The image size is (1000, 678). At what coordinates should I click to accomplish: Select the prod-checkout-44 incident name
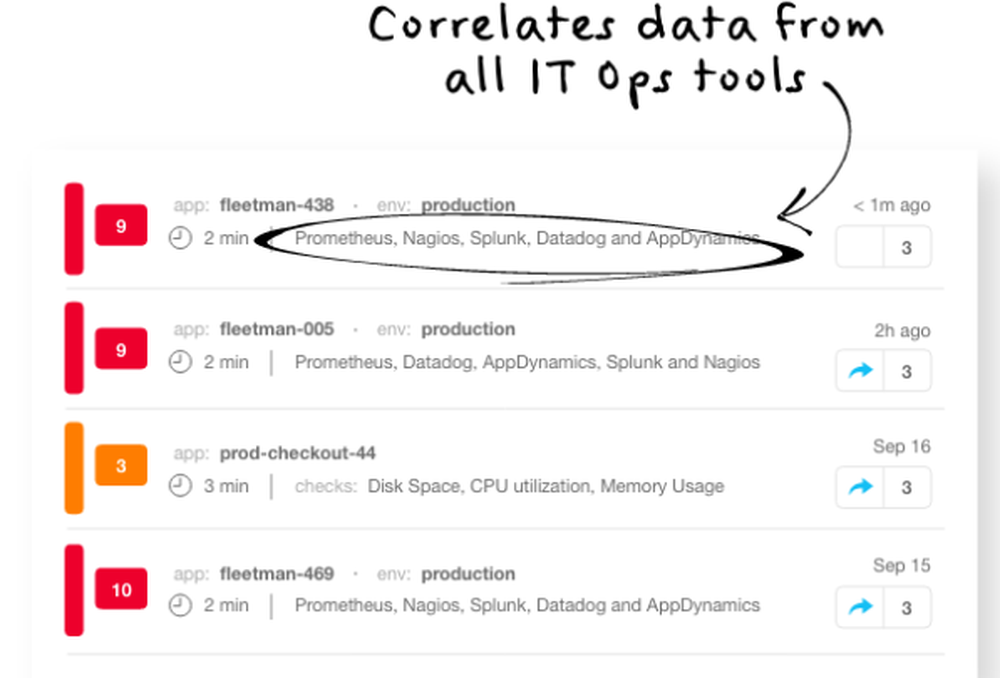tap(297, 453)
